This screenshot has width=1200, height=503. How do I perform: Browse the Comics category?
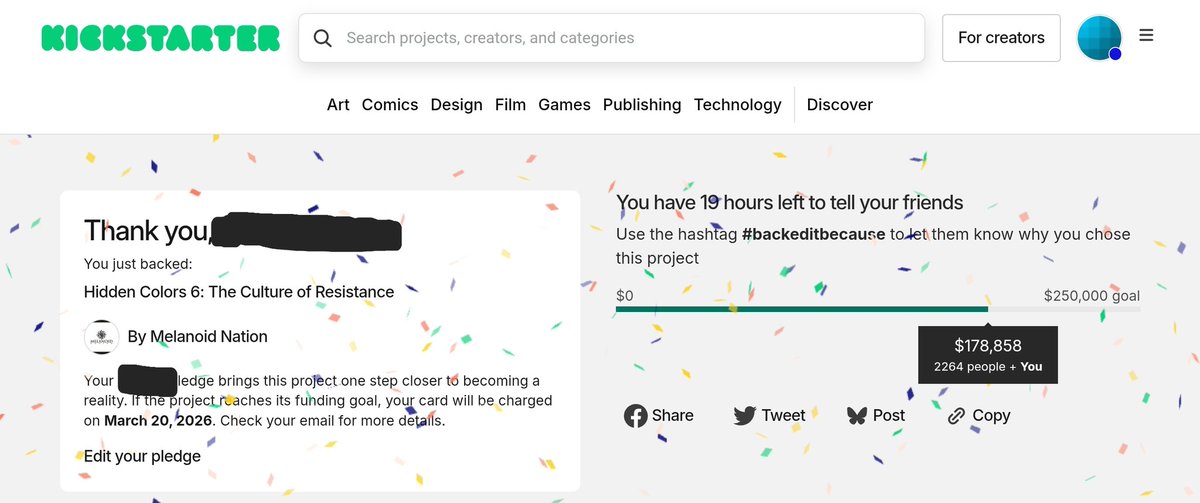click(x=390, y=104)
